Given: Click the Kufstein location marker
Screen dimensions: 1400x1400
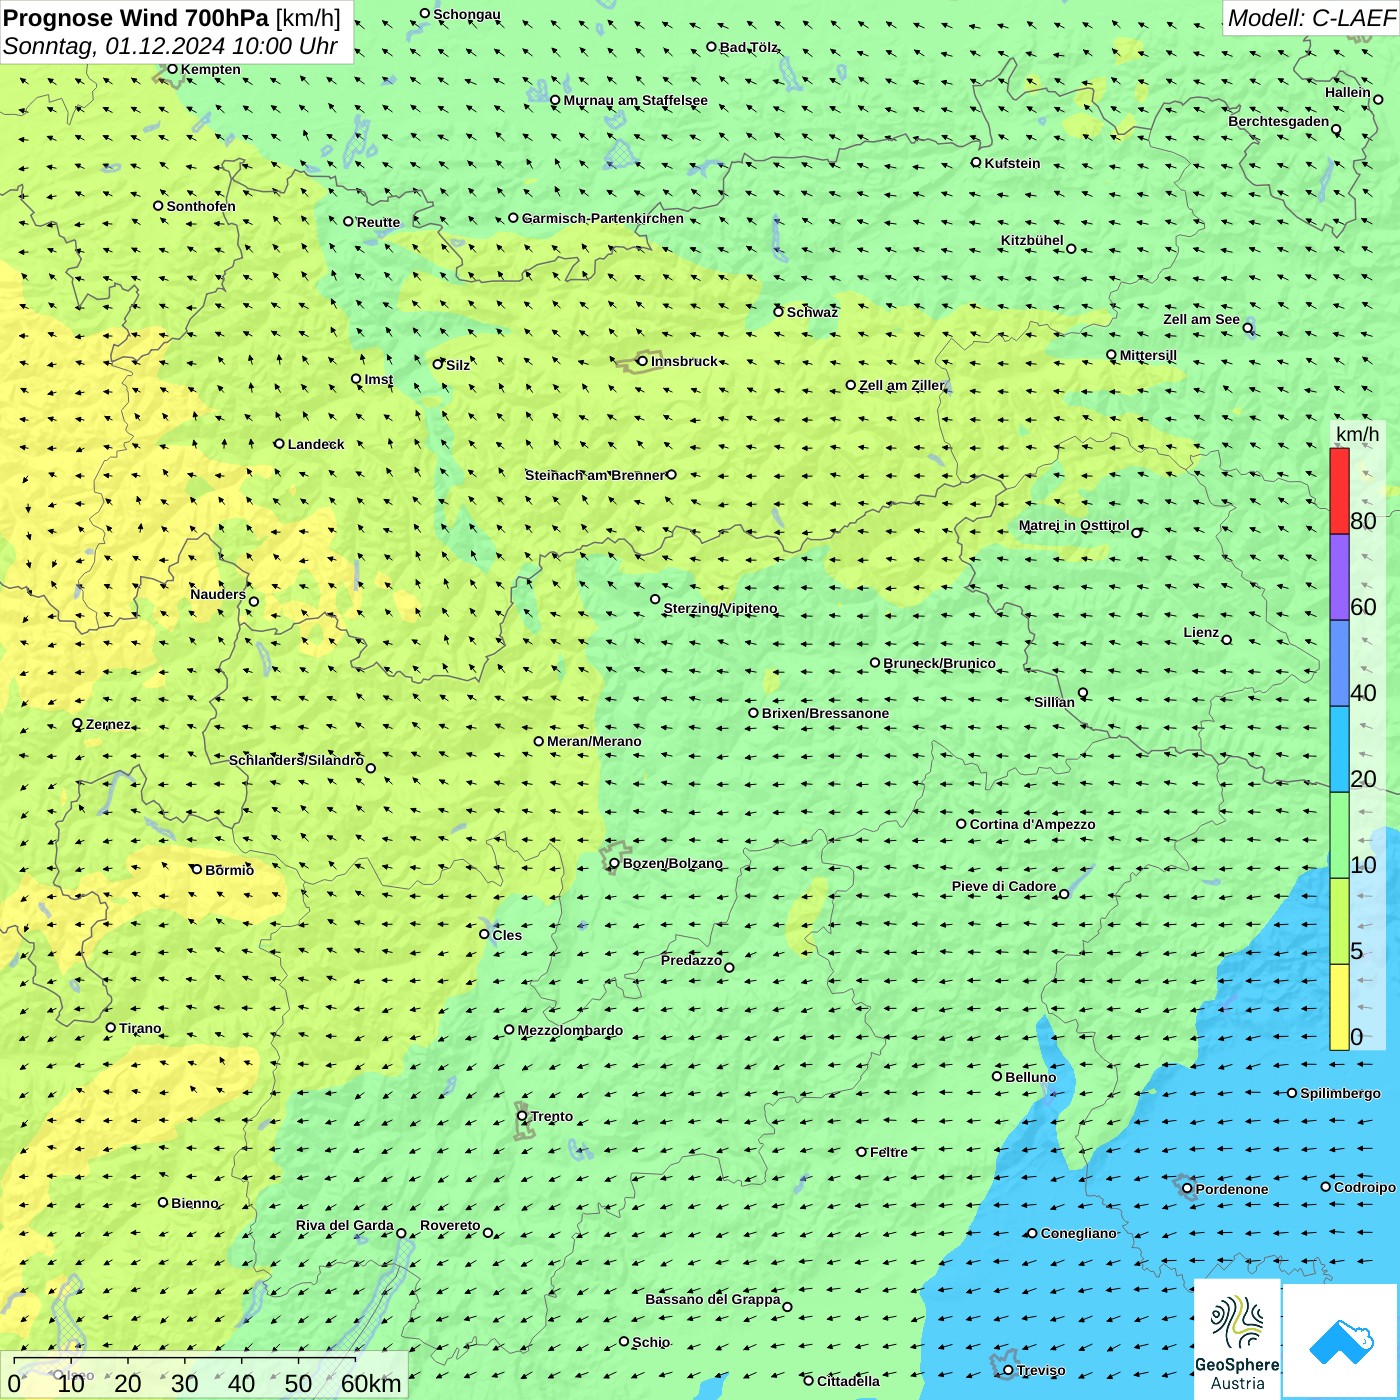Looking at the screenshot, I should (x=976, y=162).
